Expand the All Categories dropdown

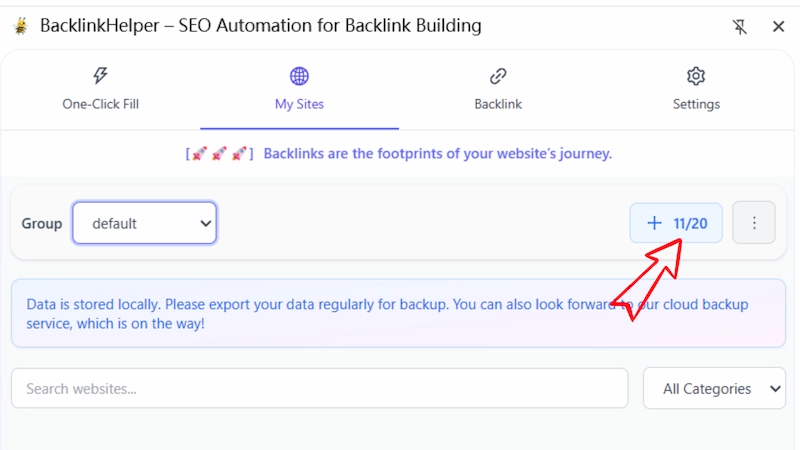pyautogui.click(x=714, y=388)
